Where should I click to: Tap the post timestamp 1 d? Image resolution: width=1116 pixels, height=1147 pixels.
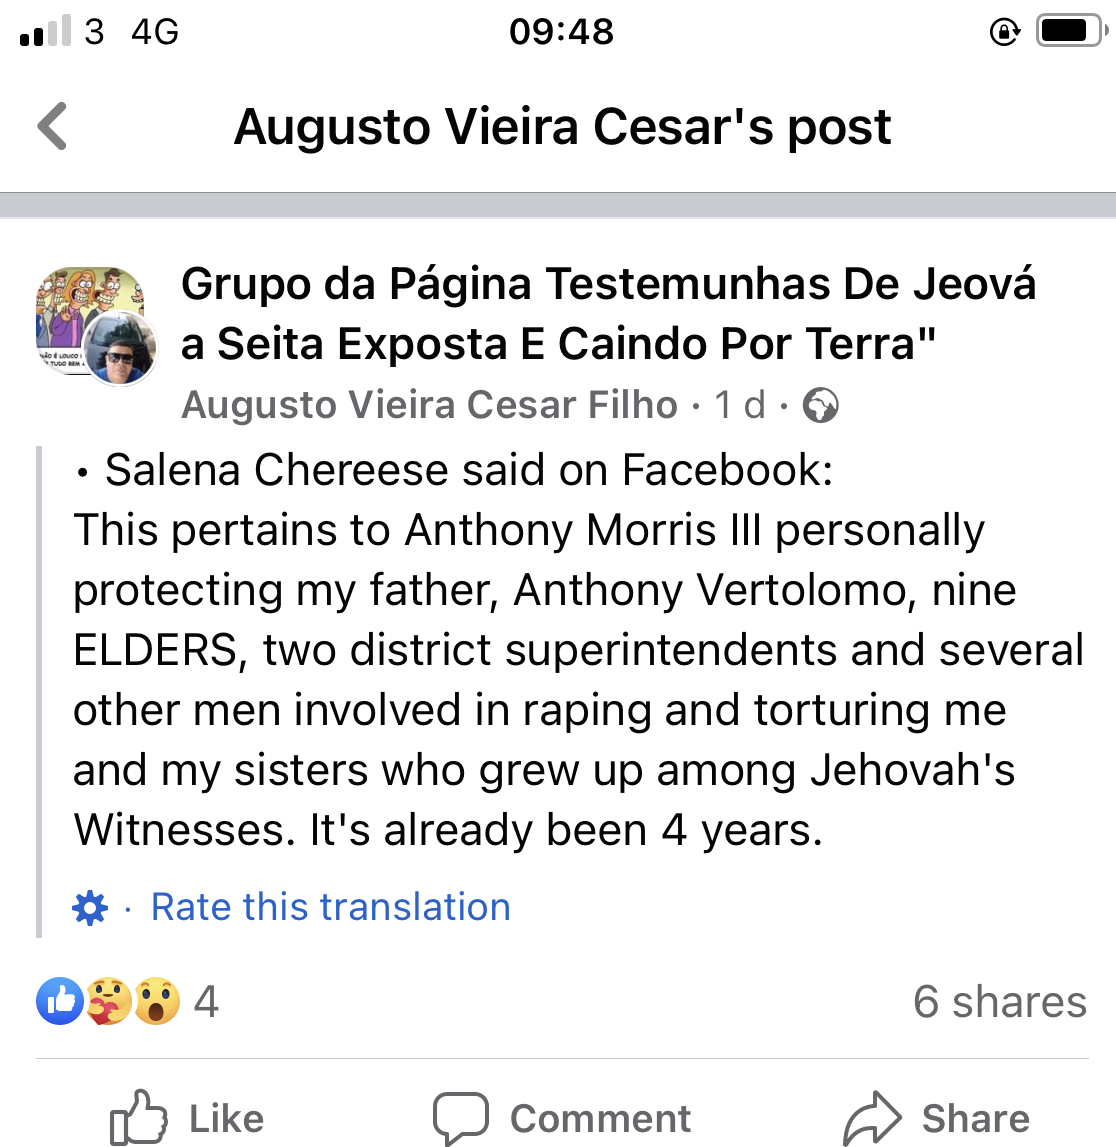[740, 405]
